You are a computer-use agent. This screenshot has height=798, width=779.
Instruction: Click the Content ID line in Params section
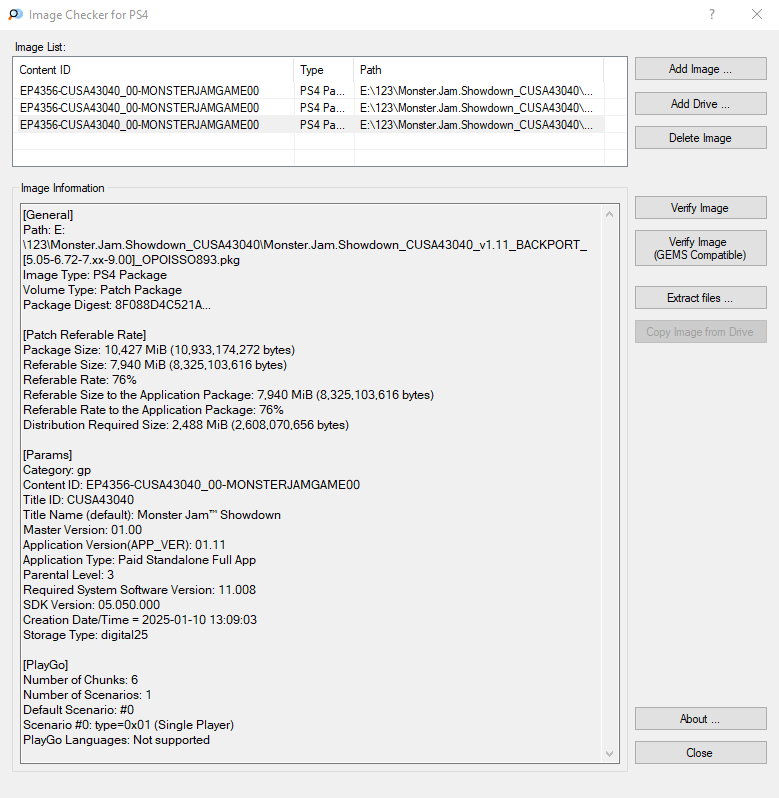tap(191, 485)
